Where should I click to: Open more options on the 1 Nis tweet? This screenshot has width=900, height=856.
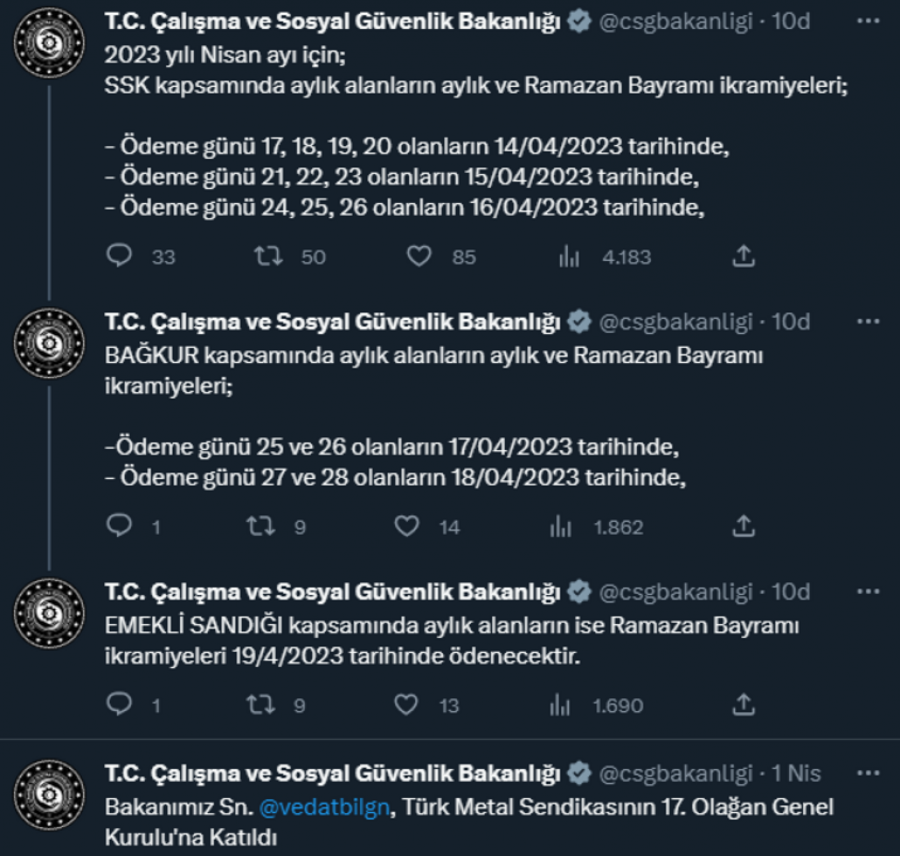tap(869, 773)
